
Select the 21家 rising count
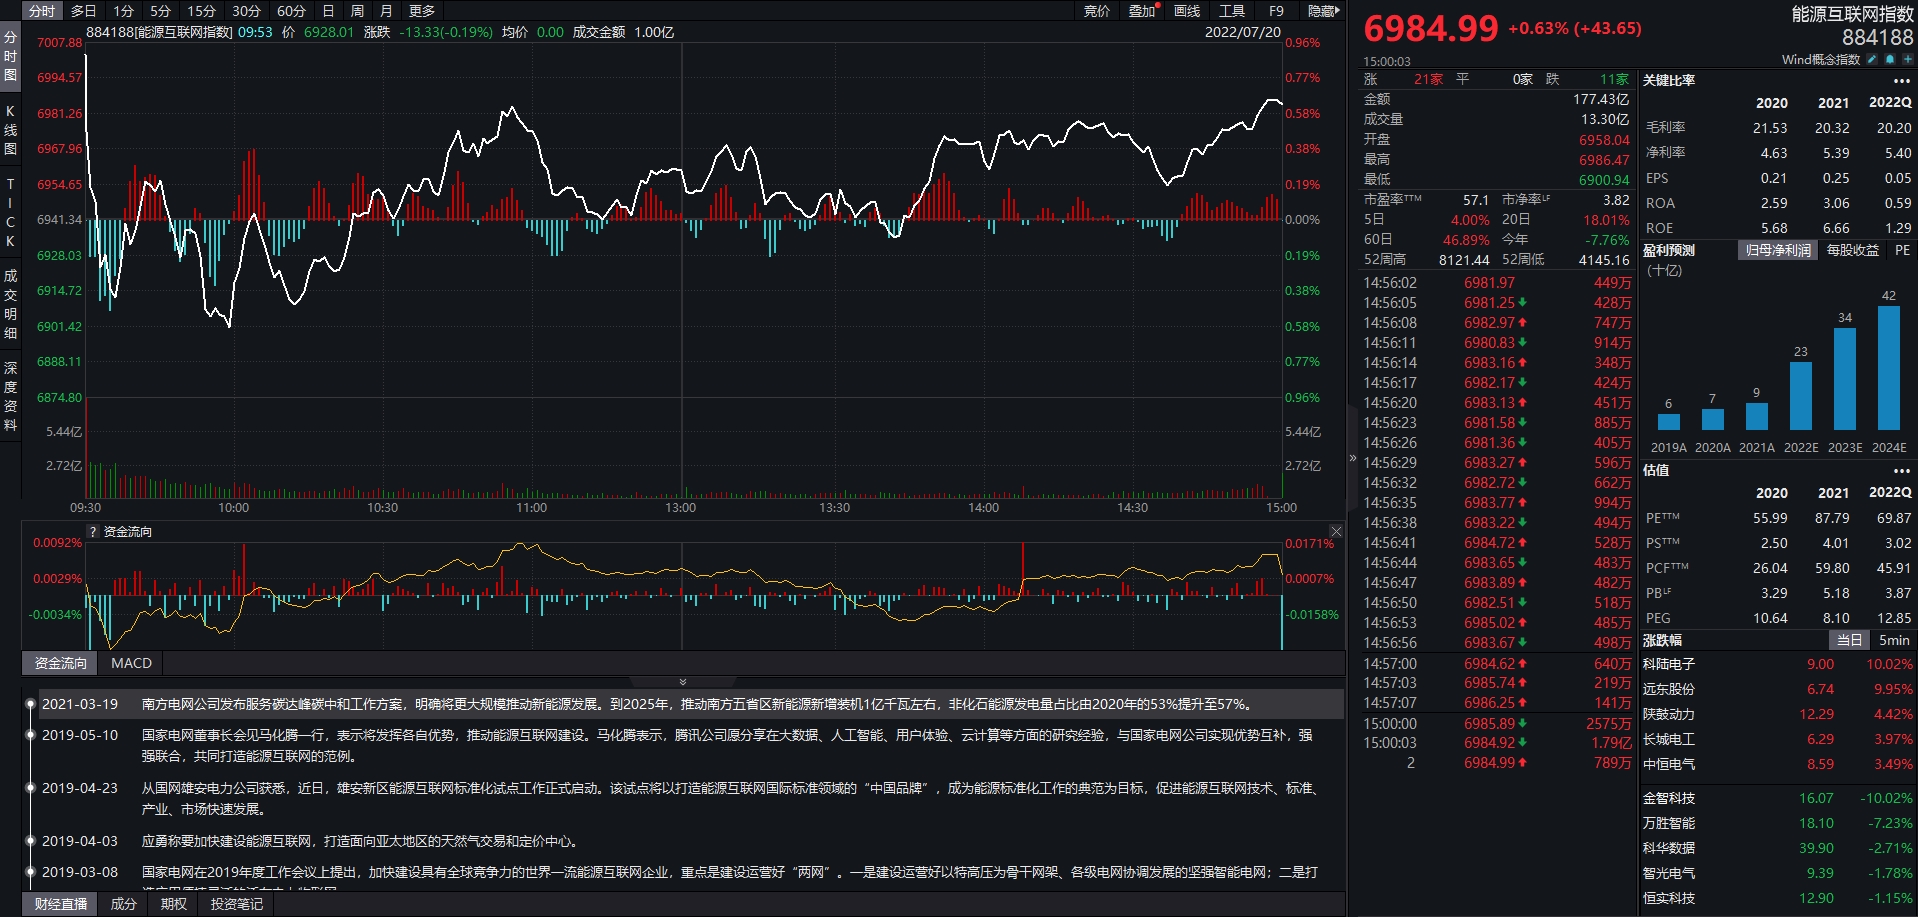point(1428,79)
